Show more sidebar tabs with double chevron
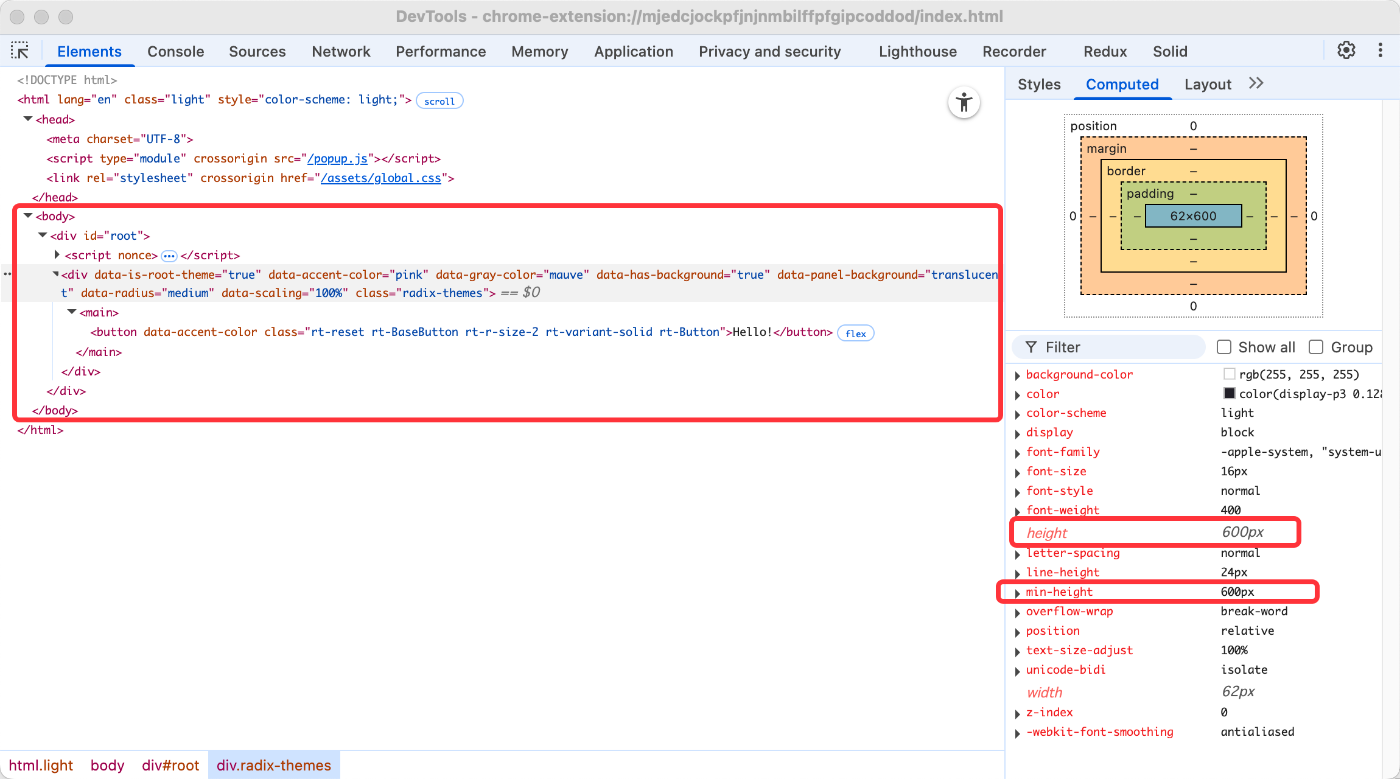This screenshot has height=779, width=1400. (x=1257, y=84)
